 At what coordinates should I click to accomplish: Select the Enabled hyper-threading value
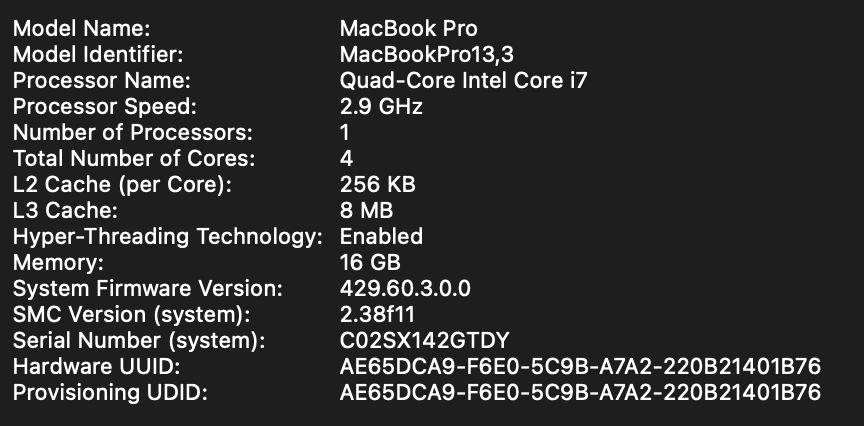[381, 236]
